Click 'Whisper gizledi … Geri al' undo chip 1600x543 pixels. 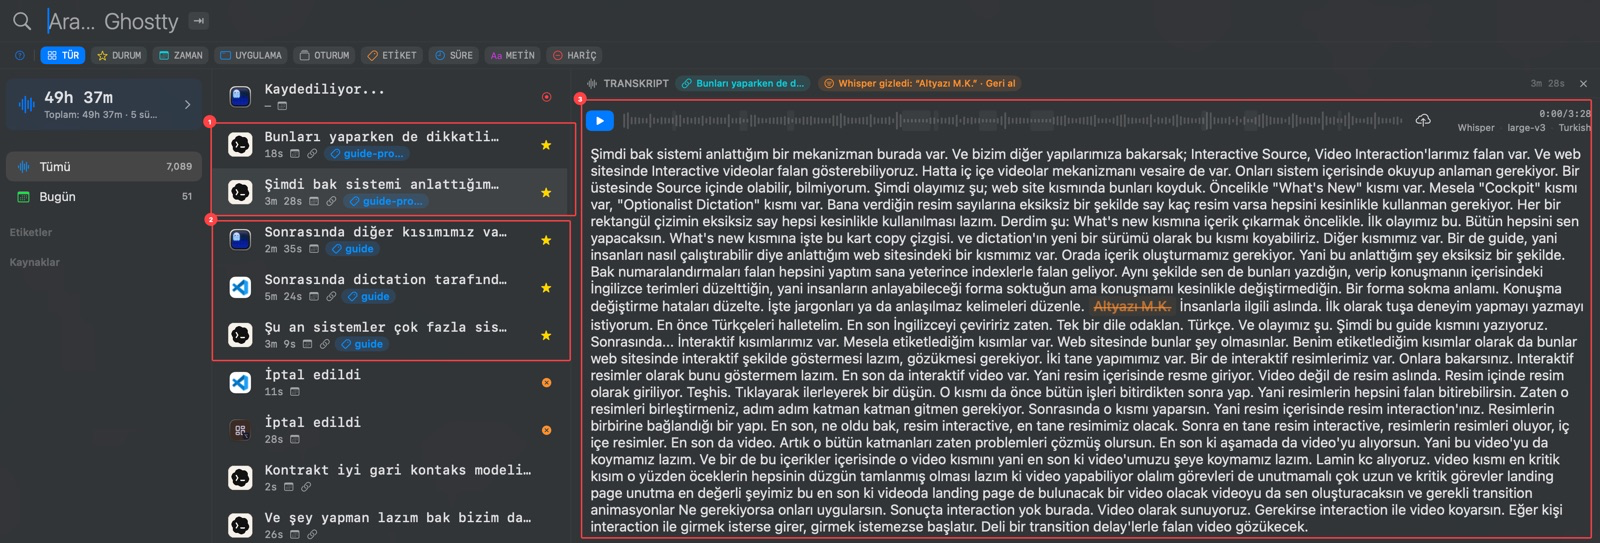tap(920, 84)
